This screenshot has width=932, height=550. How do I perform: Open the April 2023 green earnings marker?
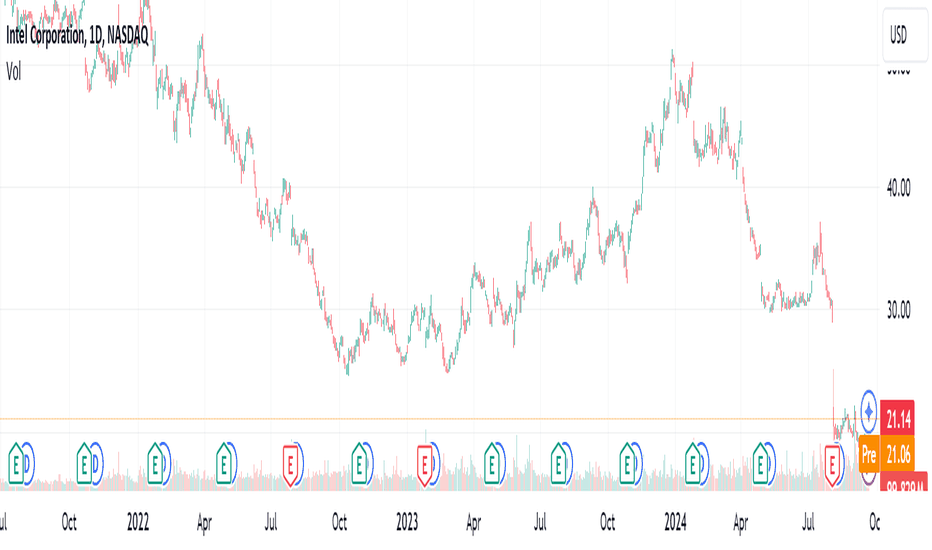pyautogui.click(x=492, y=464)
